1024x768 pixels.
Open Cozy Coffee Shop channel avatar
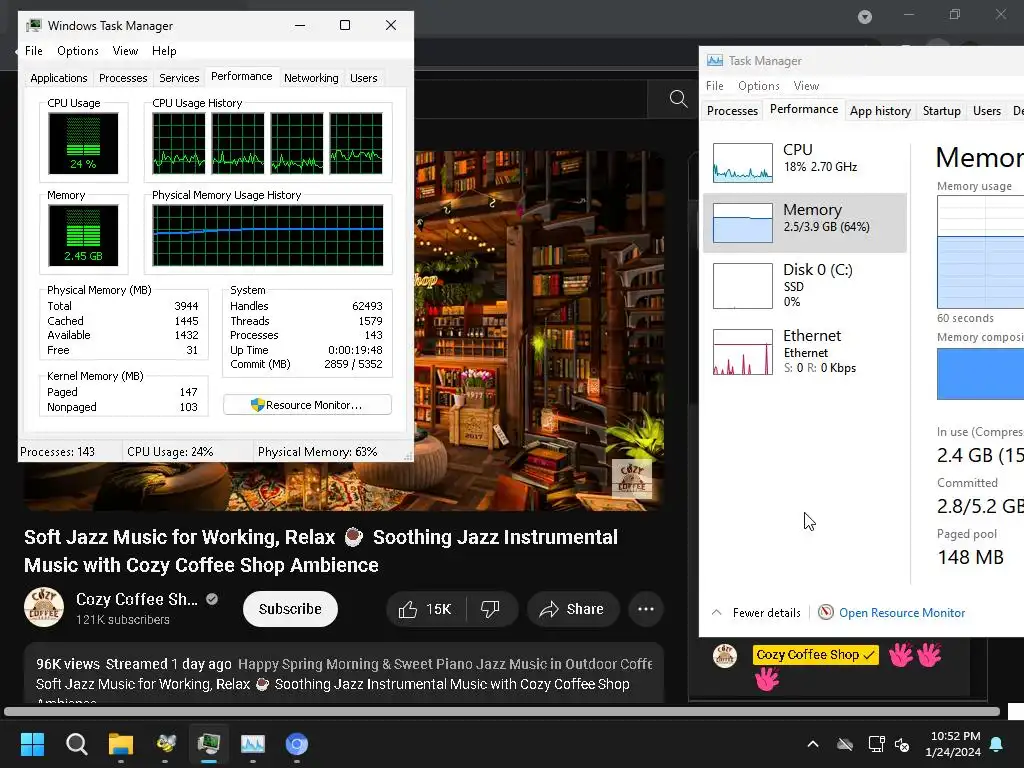pos(44,607)
